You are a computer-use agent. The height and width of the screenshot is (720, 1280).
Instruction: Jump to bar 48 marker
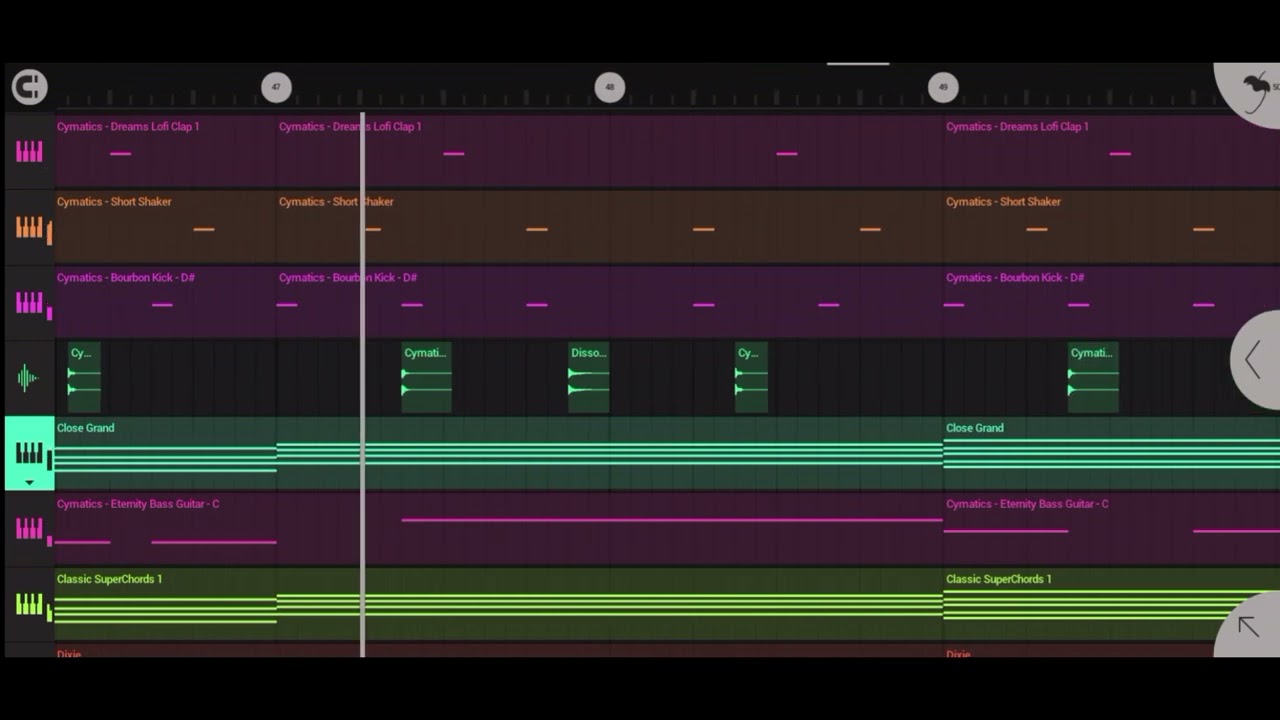click(610, 87)
